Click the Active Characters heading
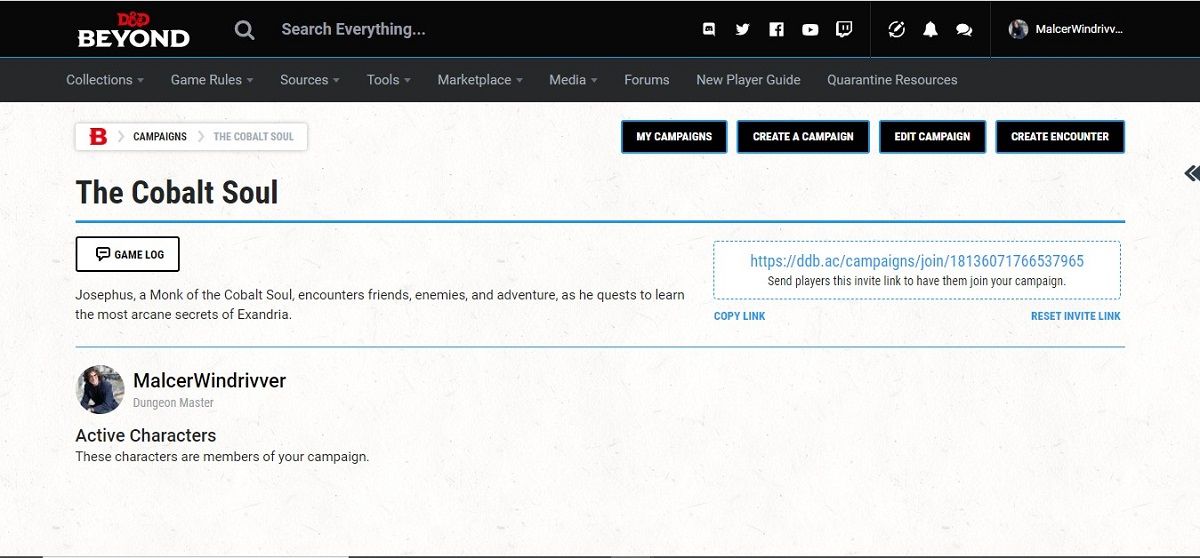The height and width of the screenshot is (558, 1200). pyautogui.click(x=146, y=436)
